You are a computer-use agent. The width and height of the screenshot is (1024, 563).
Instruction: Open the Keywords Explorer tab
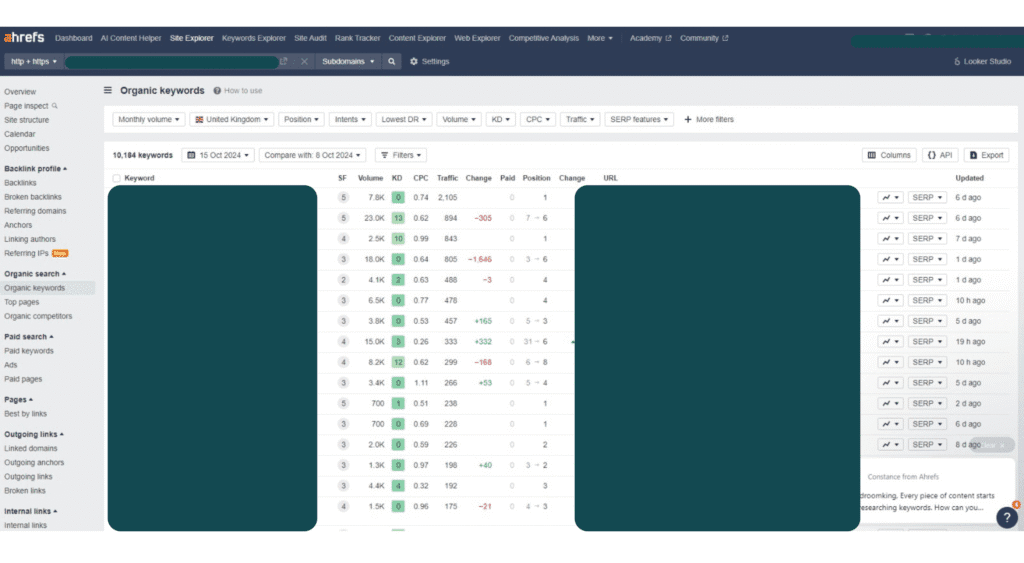coord(253,38)
